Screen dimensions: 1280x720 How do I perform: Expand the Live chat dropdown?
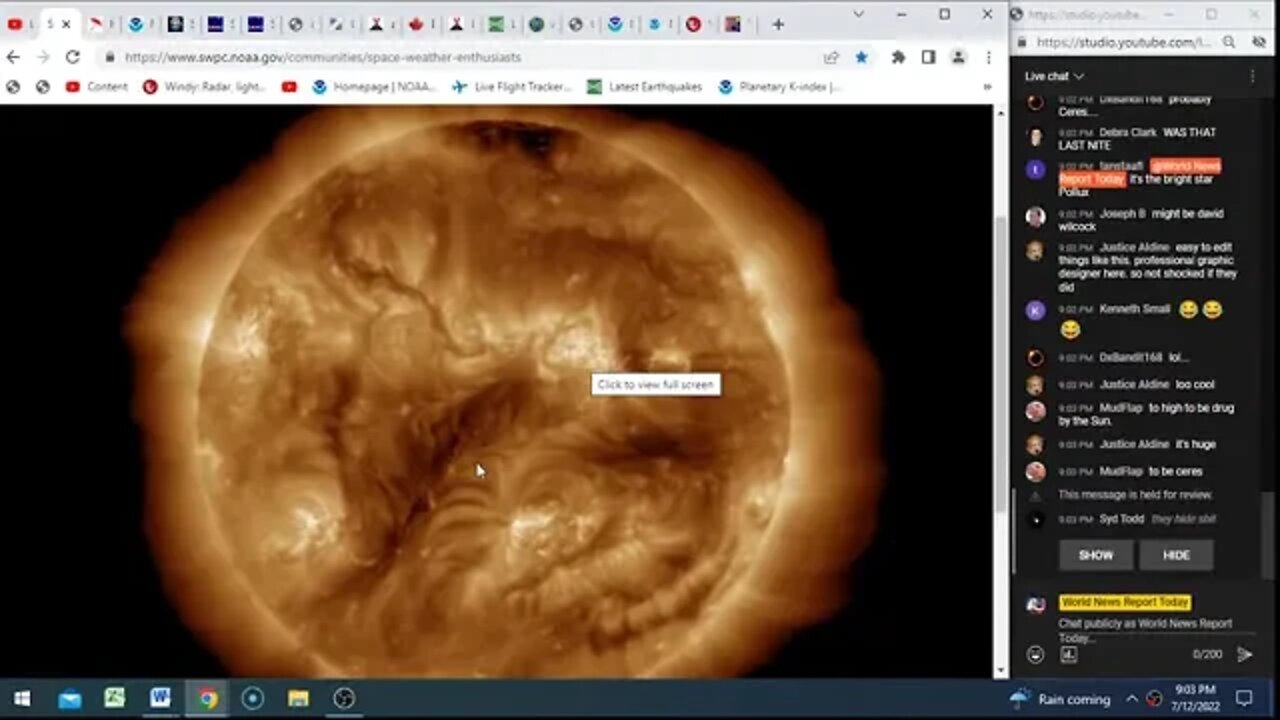click(1054, 76)
